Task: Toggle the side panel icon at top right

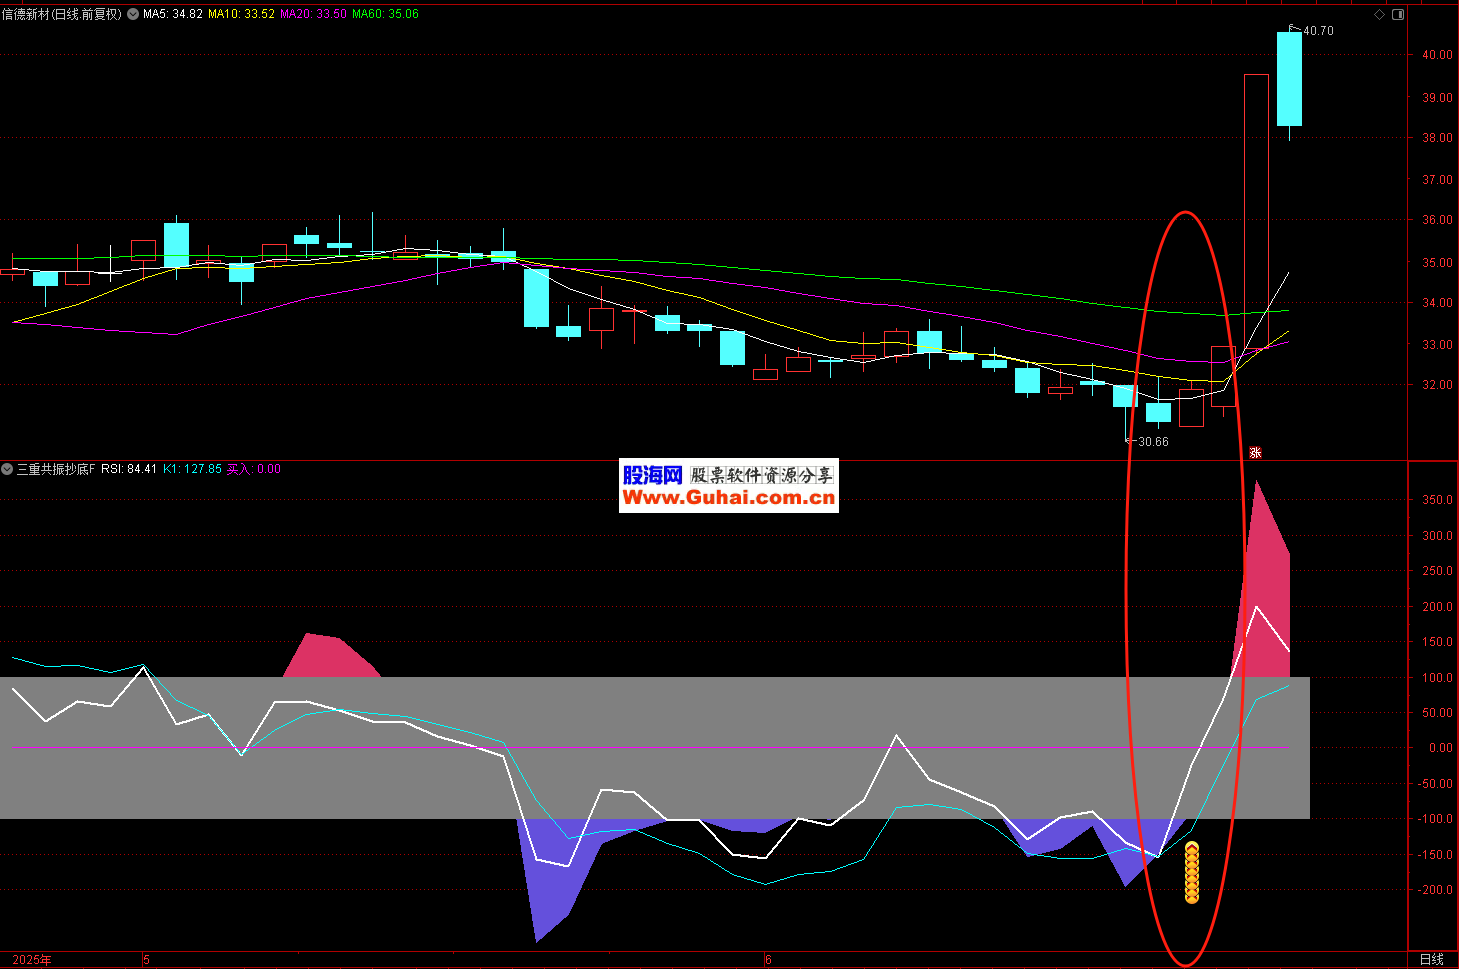Action: pyautogui.click(x=1398, y=14)
